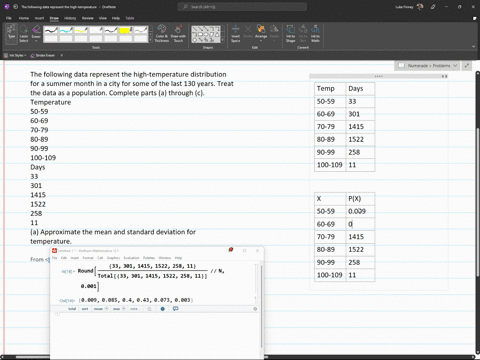Click Insert Space tool

[x=236, y=33]
